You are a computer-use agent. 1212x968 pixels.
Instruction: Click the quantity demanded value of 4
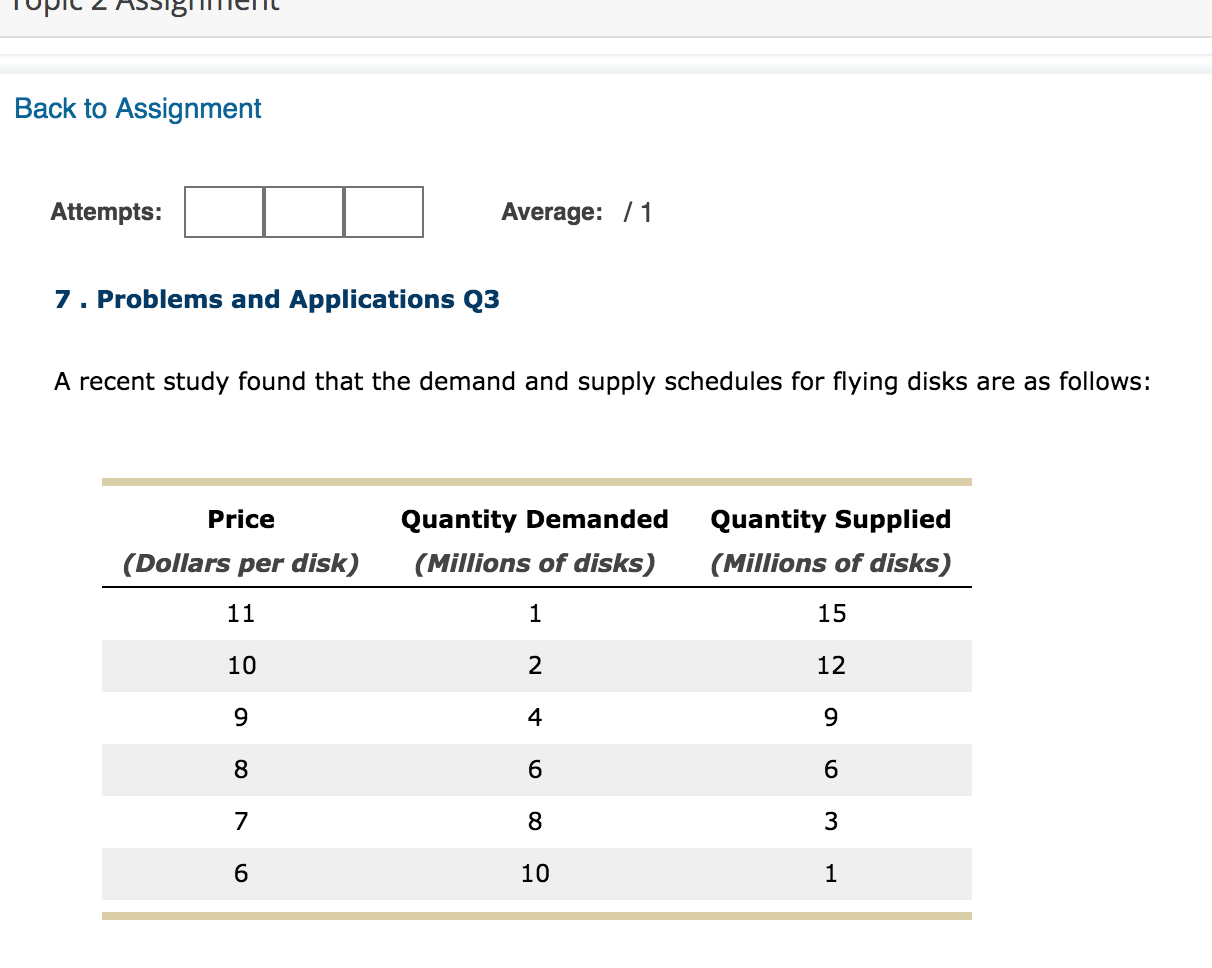534,717
